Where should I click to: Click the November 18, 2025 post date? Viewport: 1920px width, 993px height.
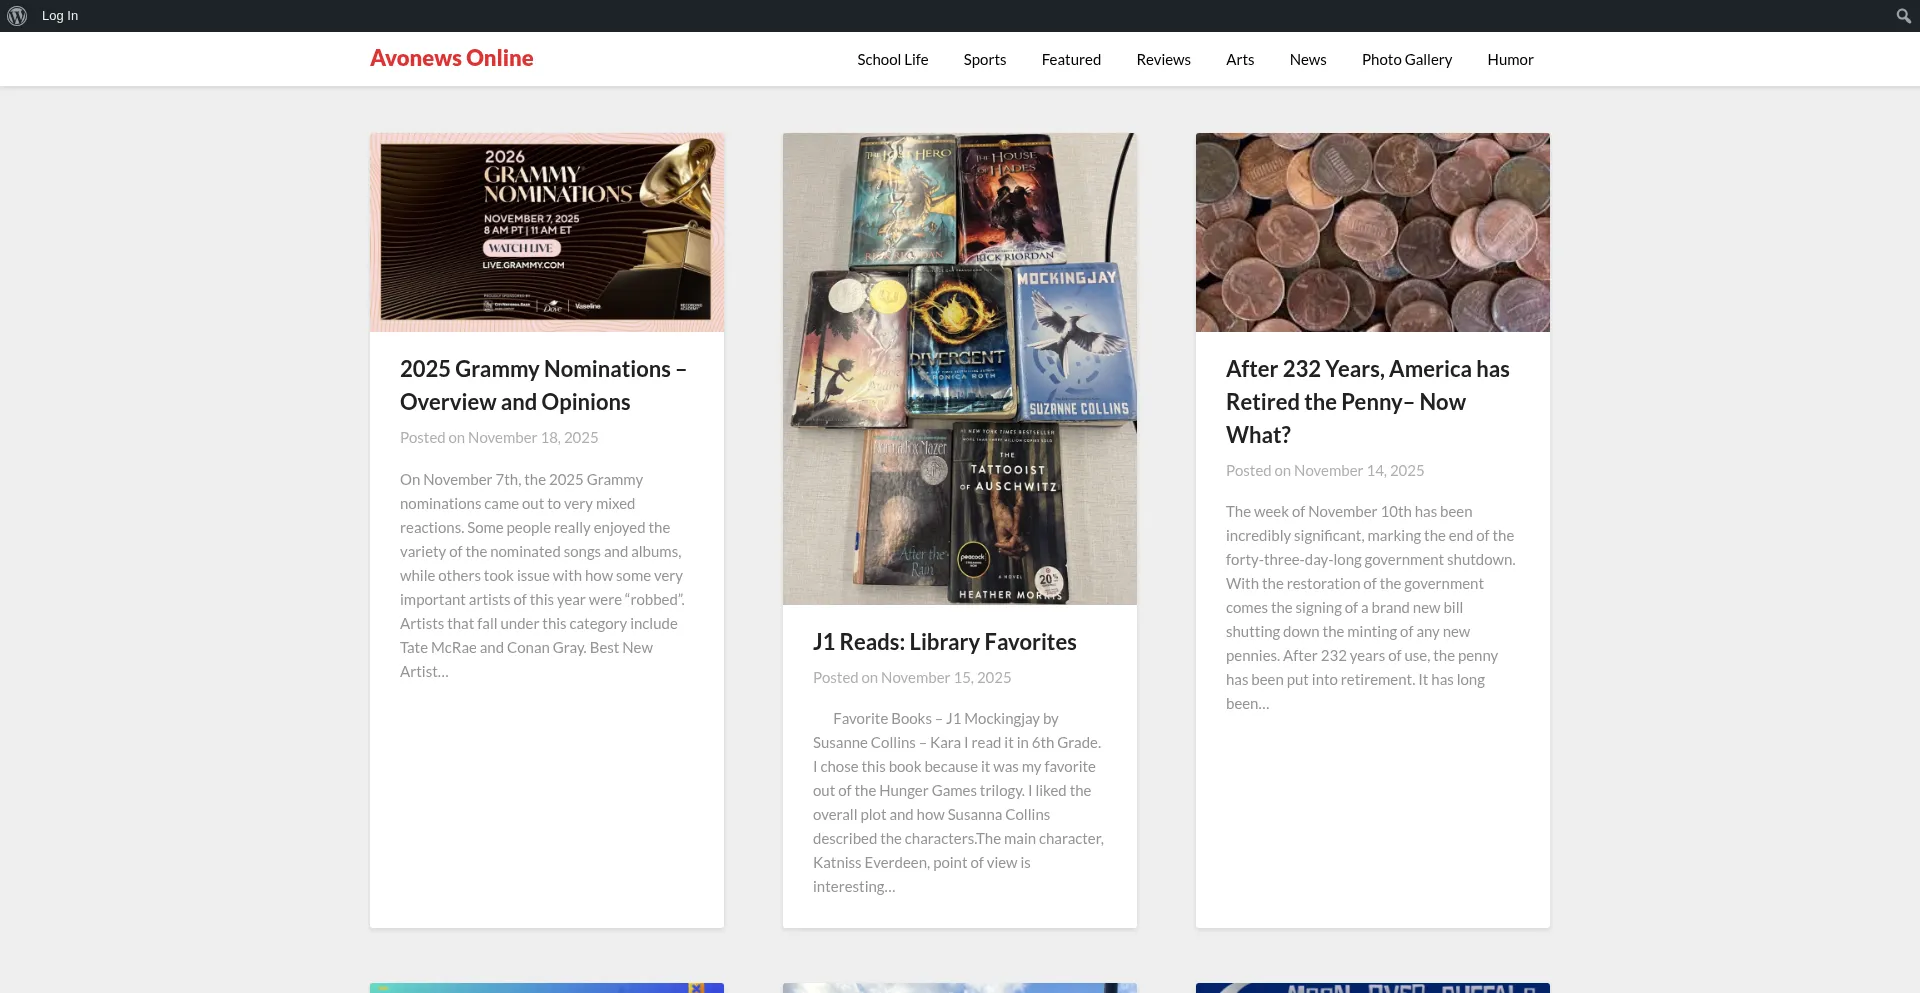click(532, 438)
